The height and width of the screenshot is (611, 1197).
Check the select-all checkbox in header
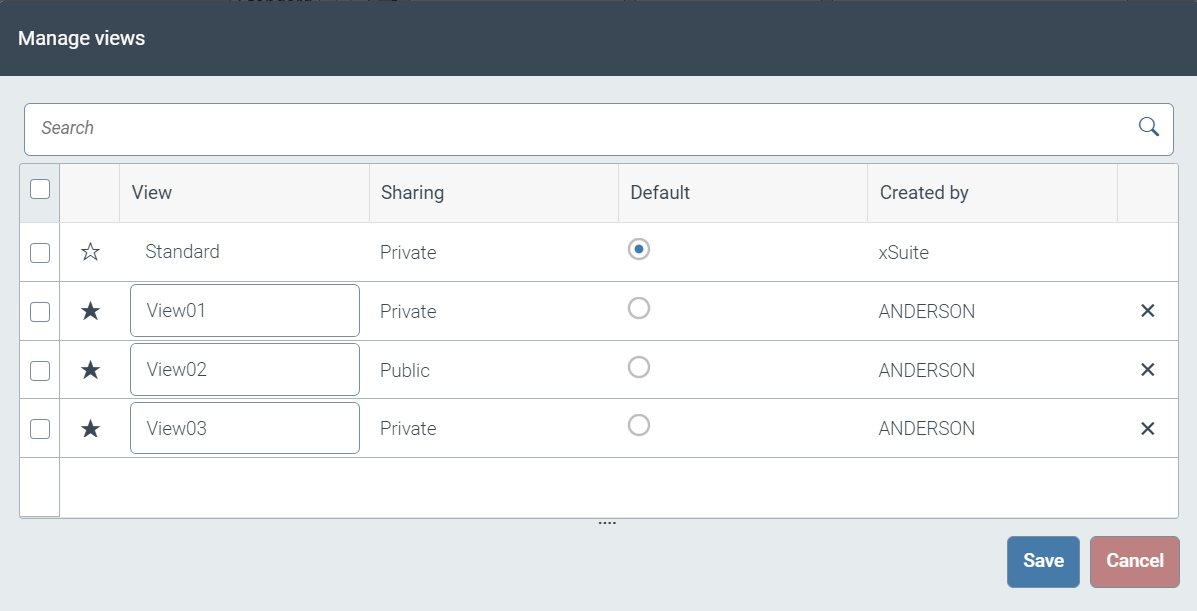40,189
